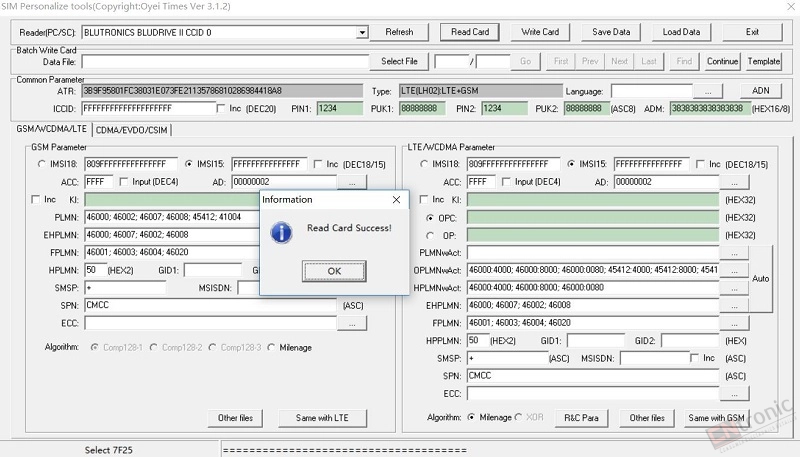Click the LTE OPC input field
The width and height of the screenshot is (800, 457).
coord(593,218)
